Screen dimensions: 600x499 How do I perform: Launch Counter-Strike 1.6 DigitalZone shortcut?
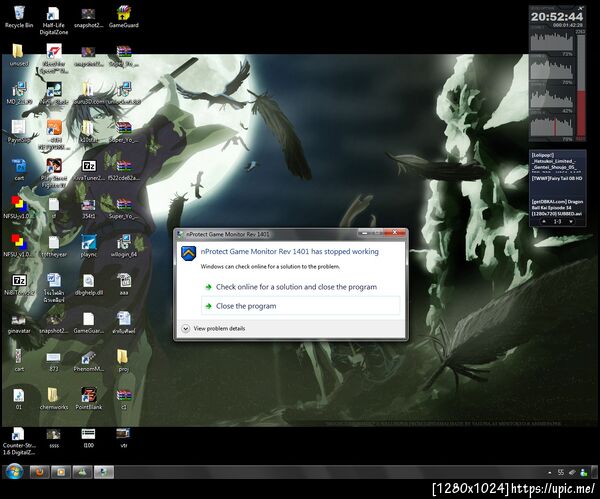point(19,441)
